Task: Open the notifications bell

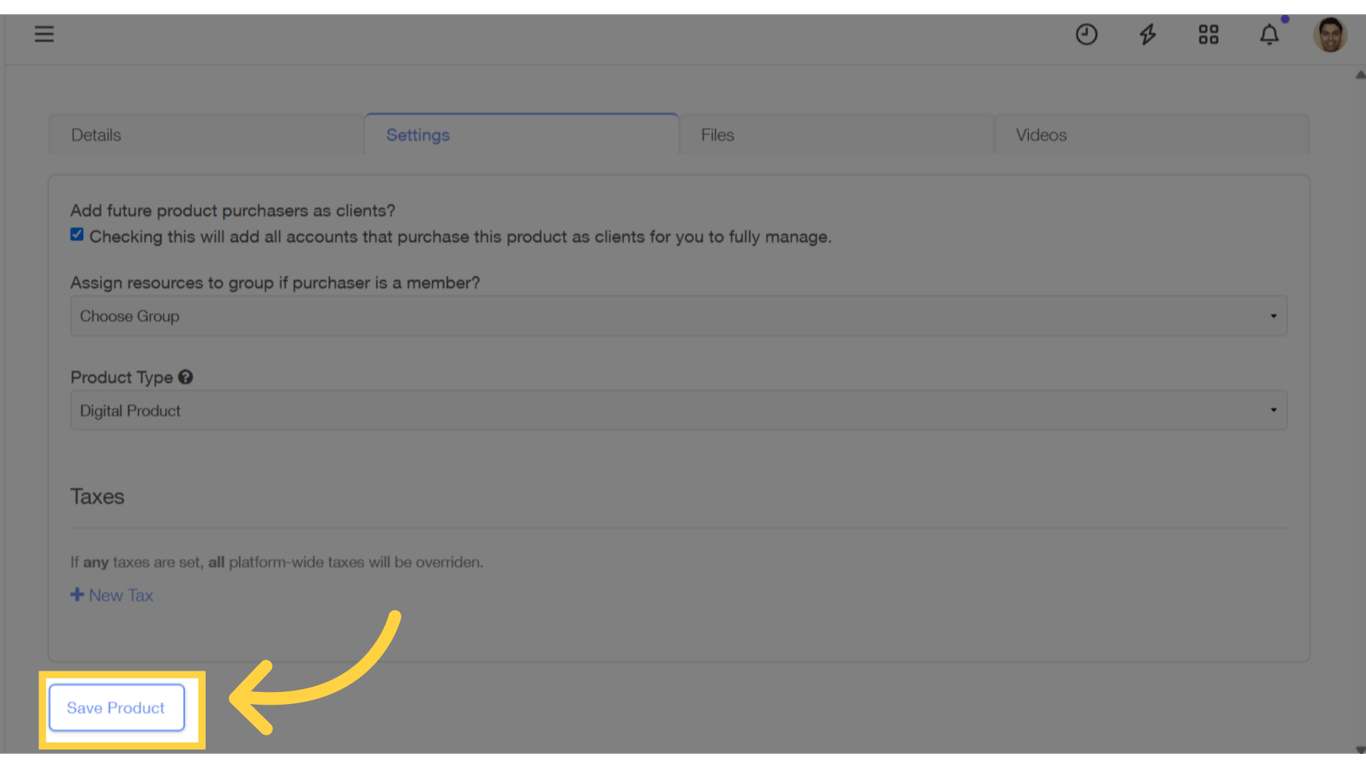Action: click(1269, 34)
